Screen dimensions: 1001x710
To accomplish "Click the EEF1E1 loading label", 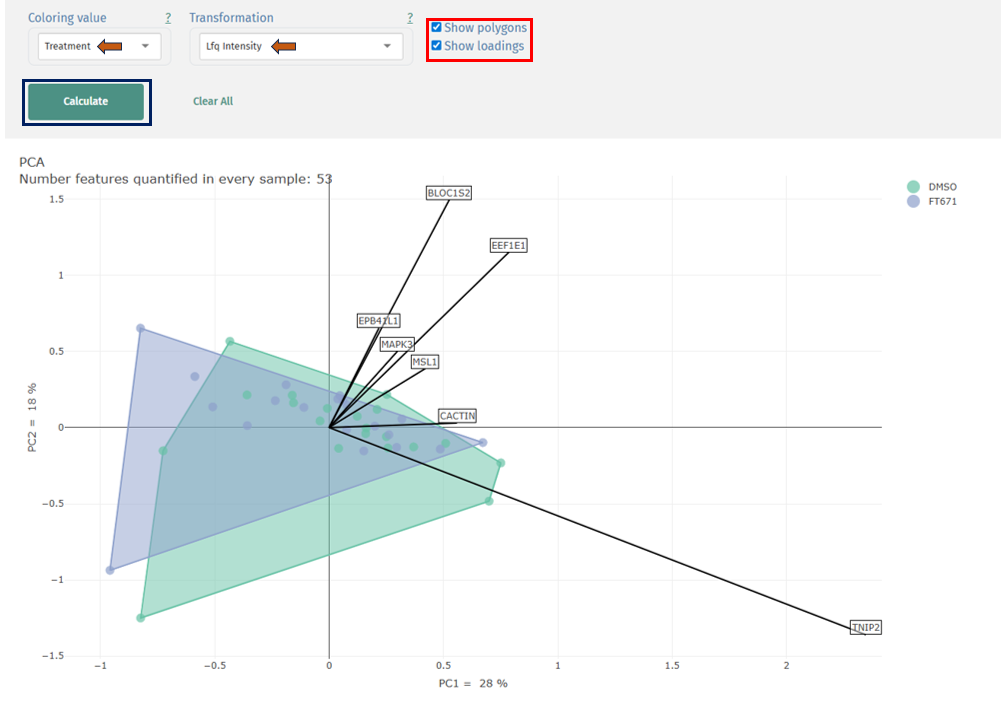I will (507, 245).
